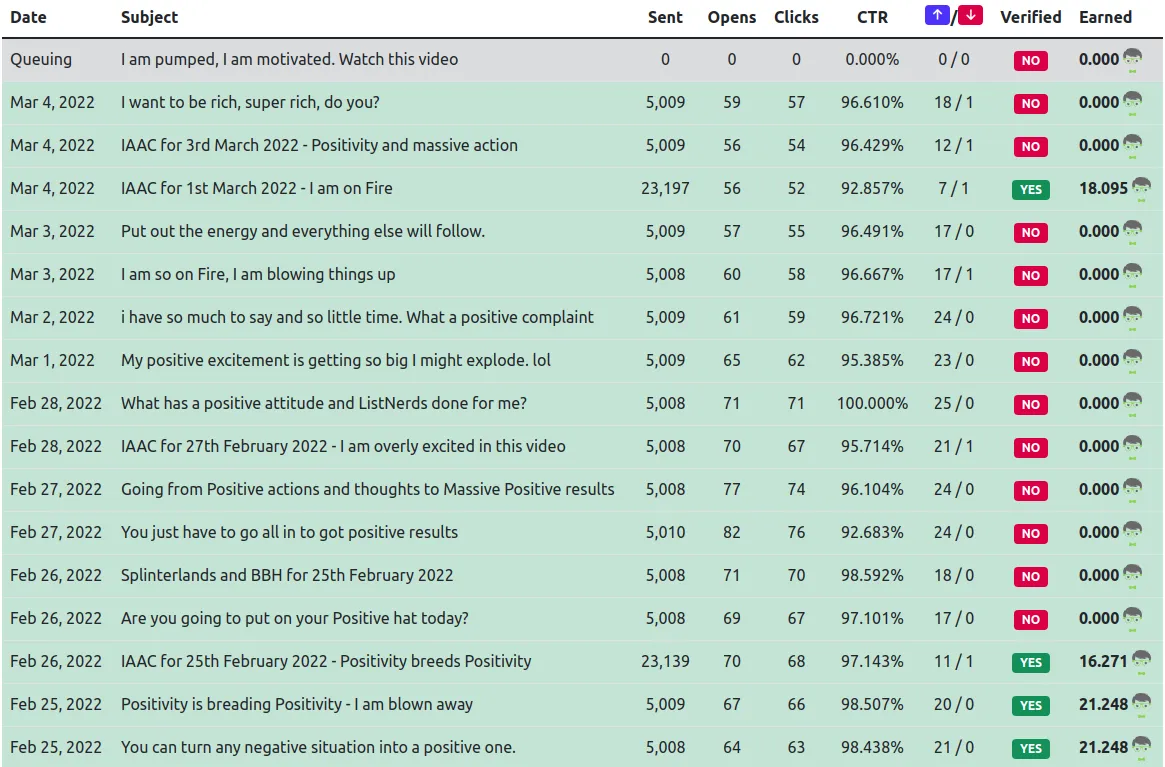Click nerd icon in 'Put out the energy' row
The width and height of the screenshot is (1165, 767).
1132,232
